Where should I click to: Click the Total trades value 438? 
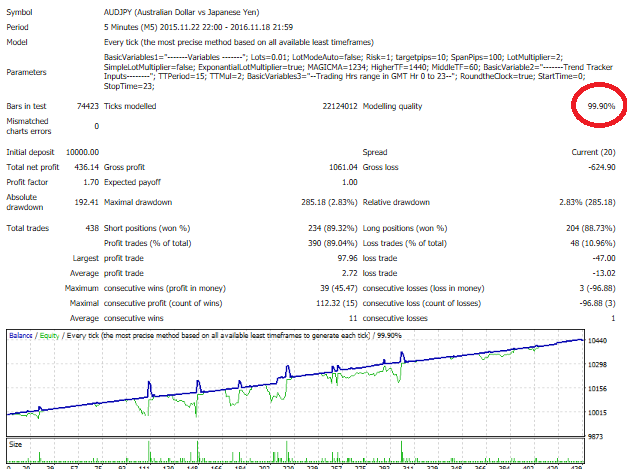click(92, 228)
